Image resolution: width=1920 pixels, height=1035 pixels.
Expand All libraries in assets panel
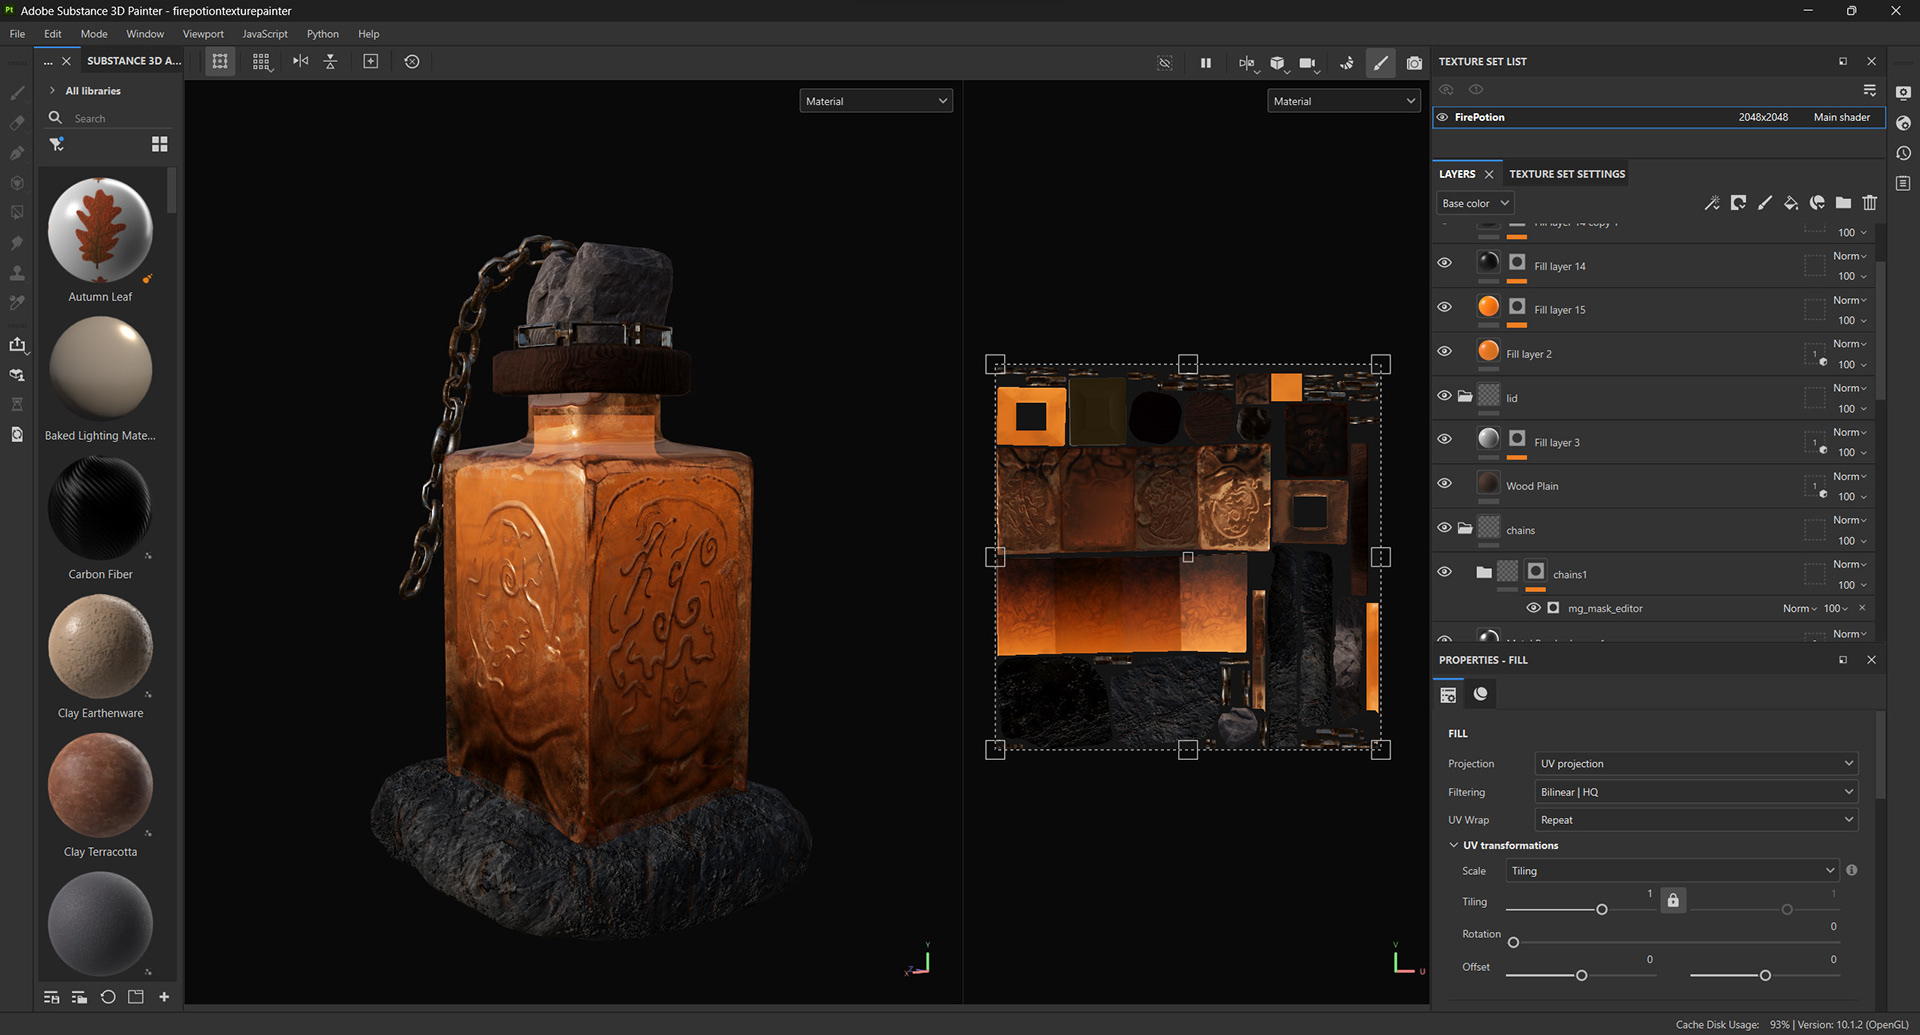coord(52,91)
